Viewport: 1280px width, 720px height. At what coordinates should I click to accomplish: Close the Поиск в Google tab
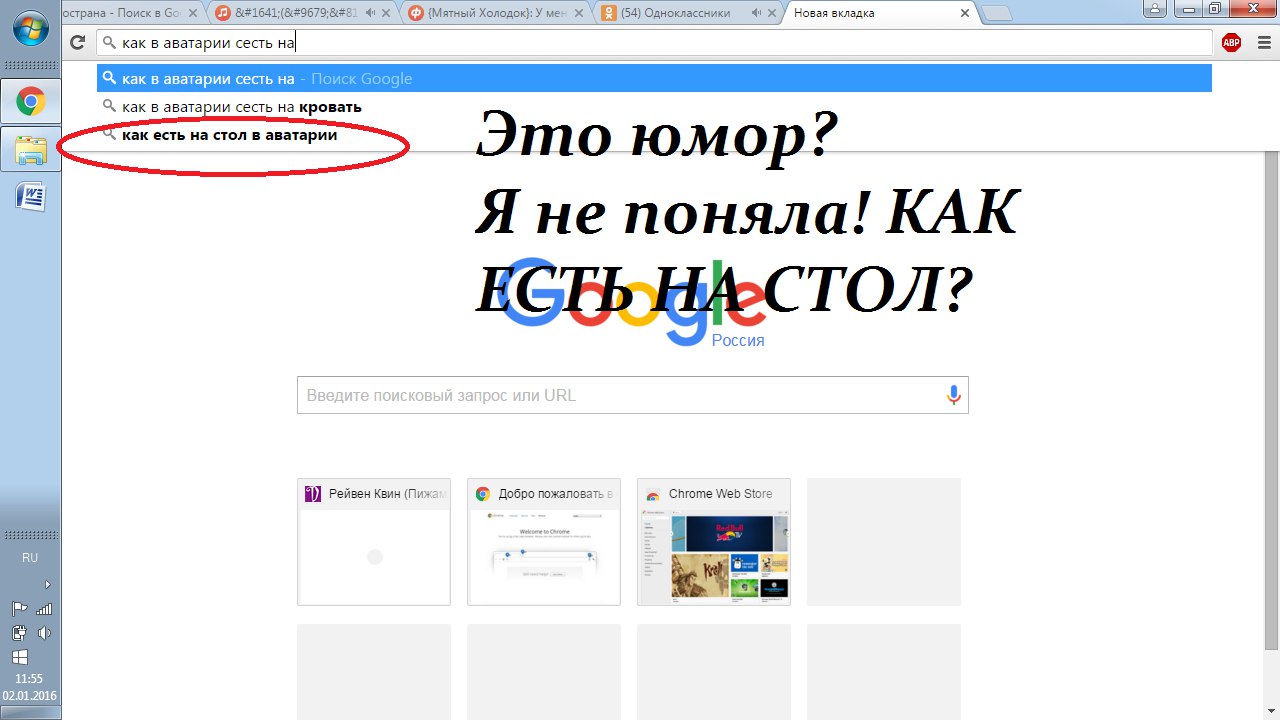(x=195, y=13)
